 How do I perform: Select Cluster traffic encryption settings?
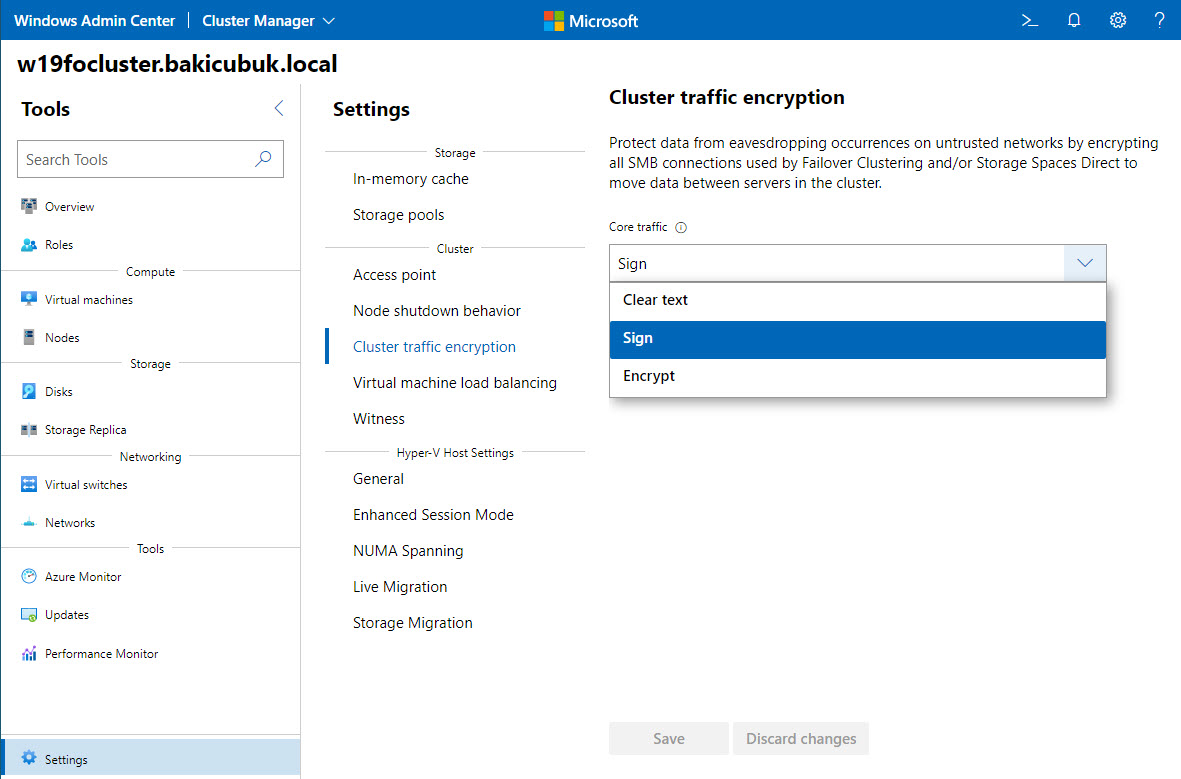(435, 347)
